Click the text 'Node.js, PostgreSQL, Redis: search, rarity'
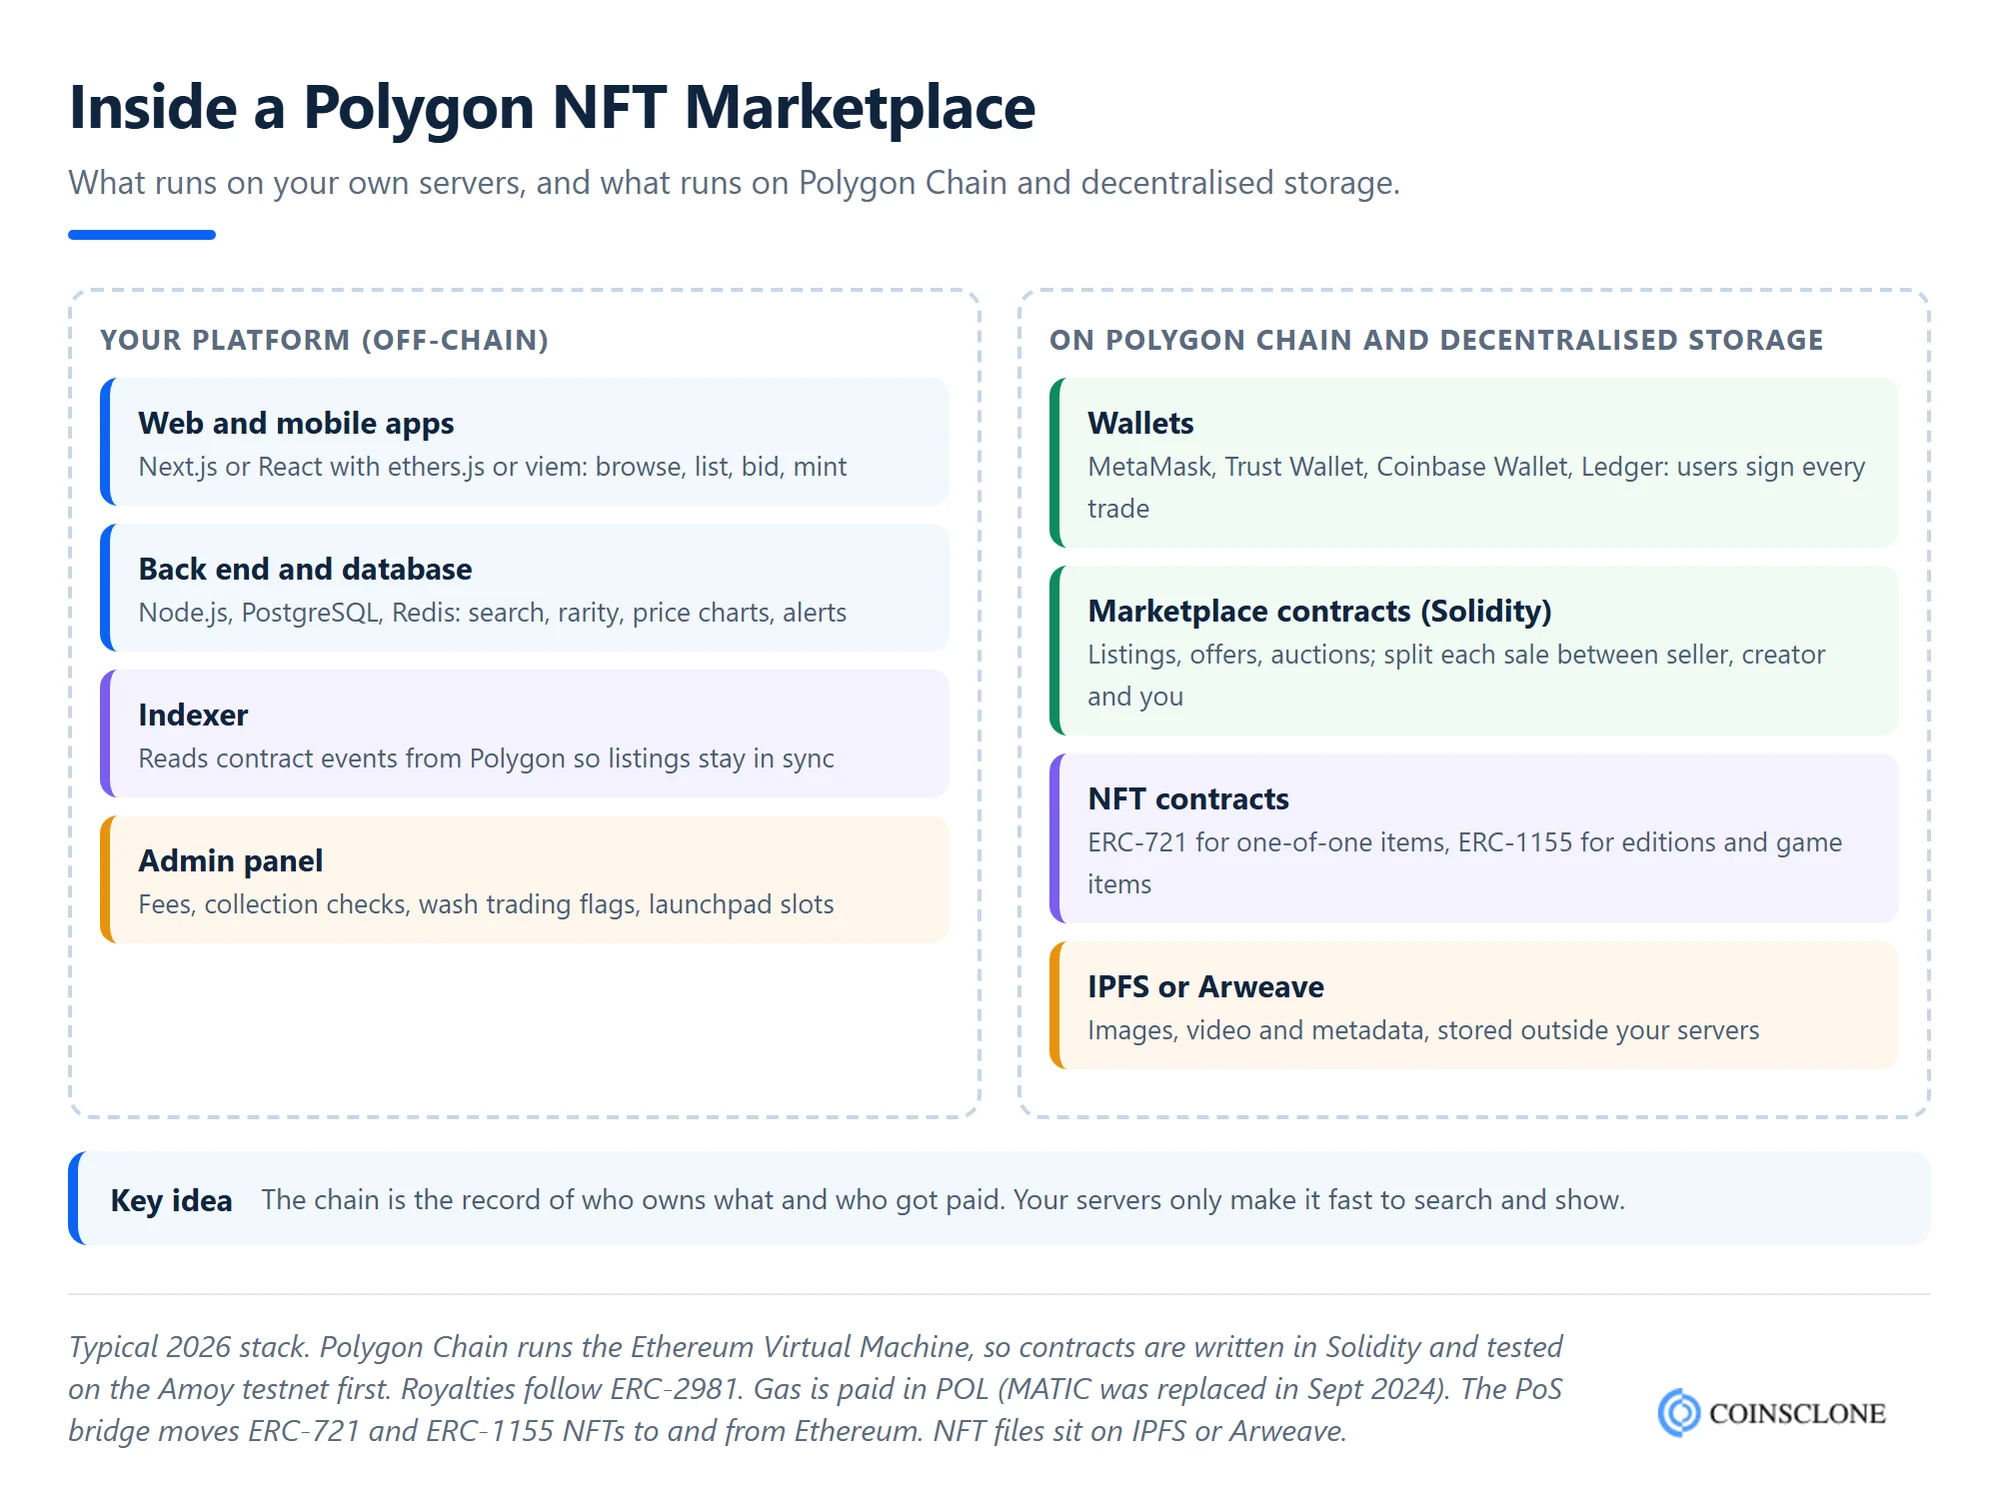The width and height of the screenshot is (1999, 1503). pyautogui.click(x=492, y=613)
